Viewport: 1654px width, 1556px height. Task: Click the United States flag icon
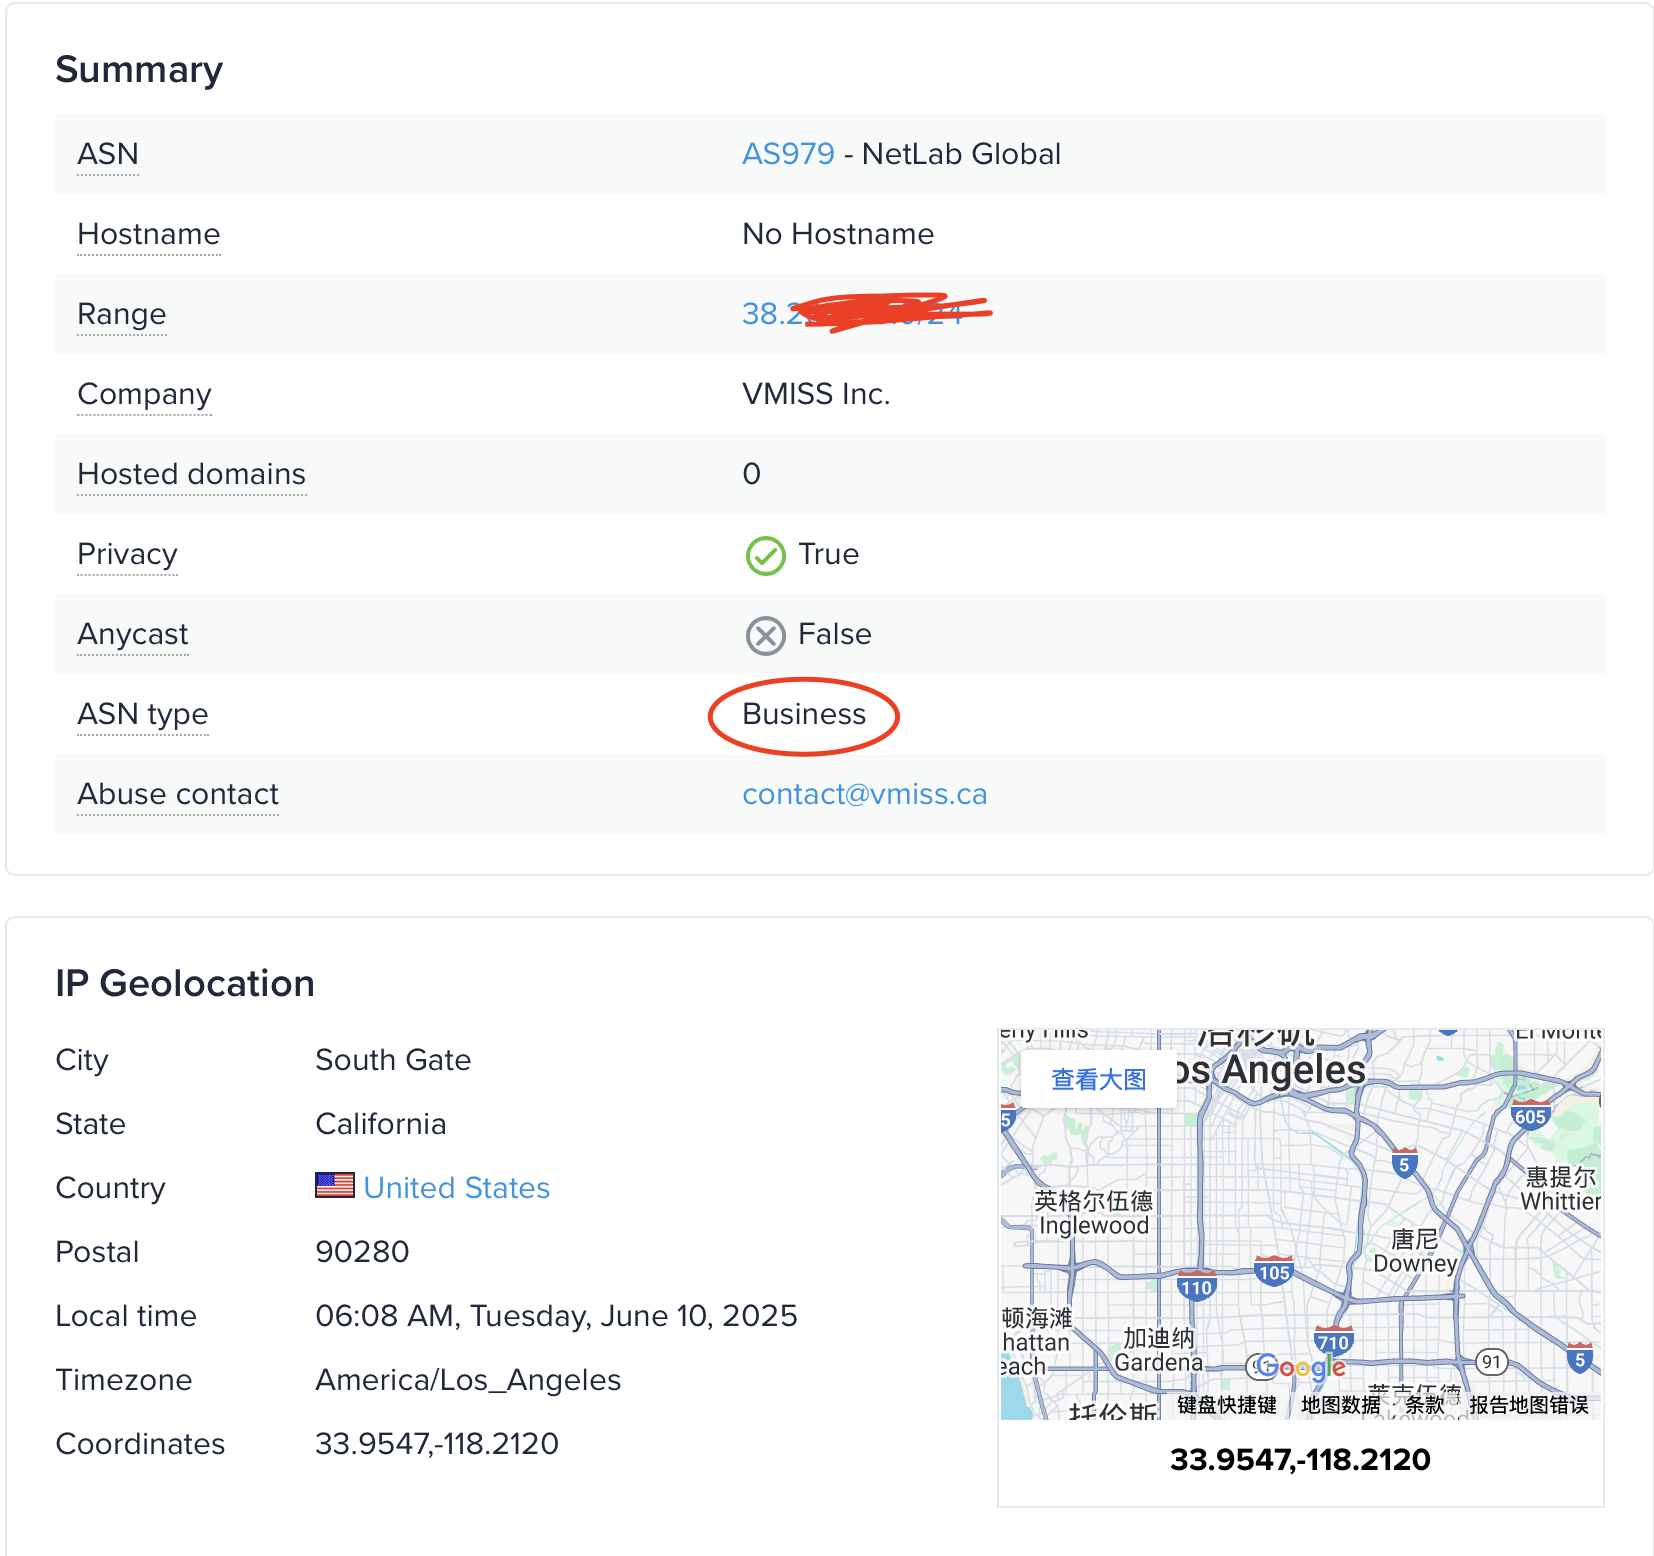tap(334, 1186)
